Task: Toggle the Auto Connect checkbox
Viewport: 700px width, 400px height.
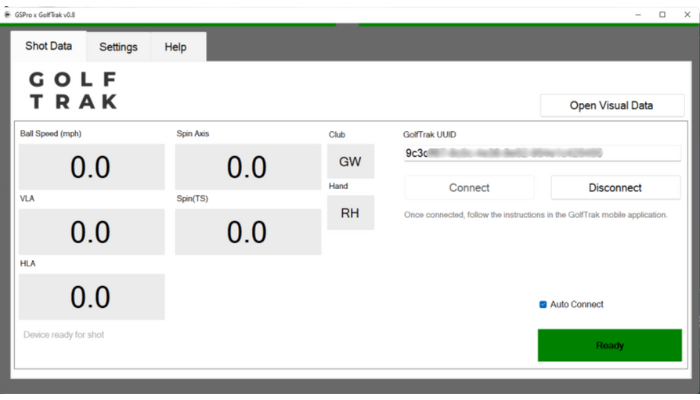Action: coord(543,304)
